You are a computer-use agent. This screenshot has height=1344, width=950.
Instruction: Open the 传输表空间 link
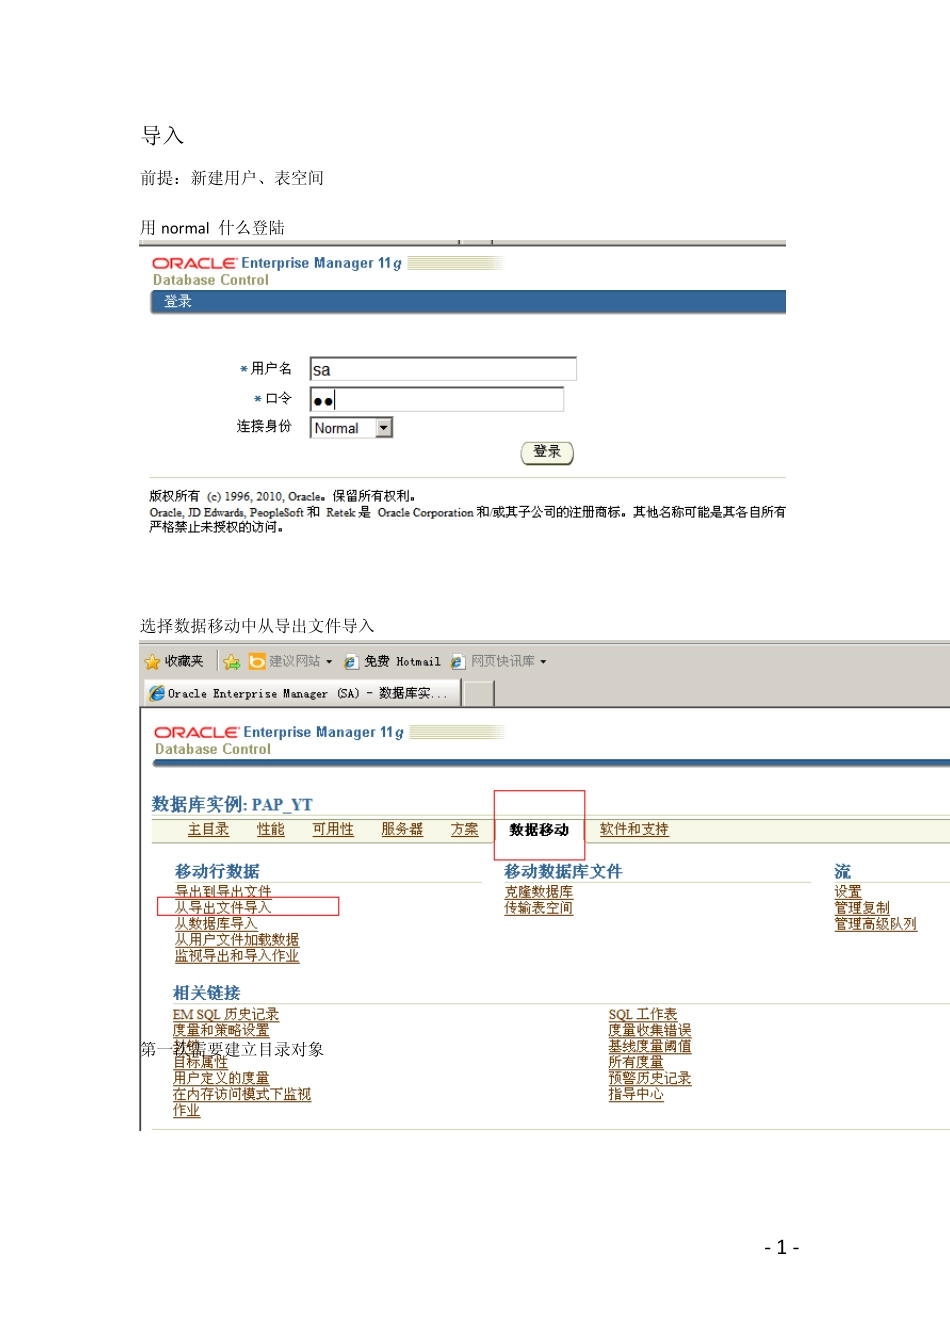[539, 908]
